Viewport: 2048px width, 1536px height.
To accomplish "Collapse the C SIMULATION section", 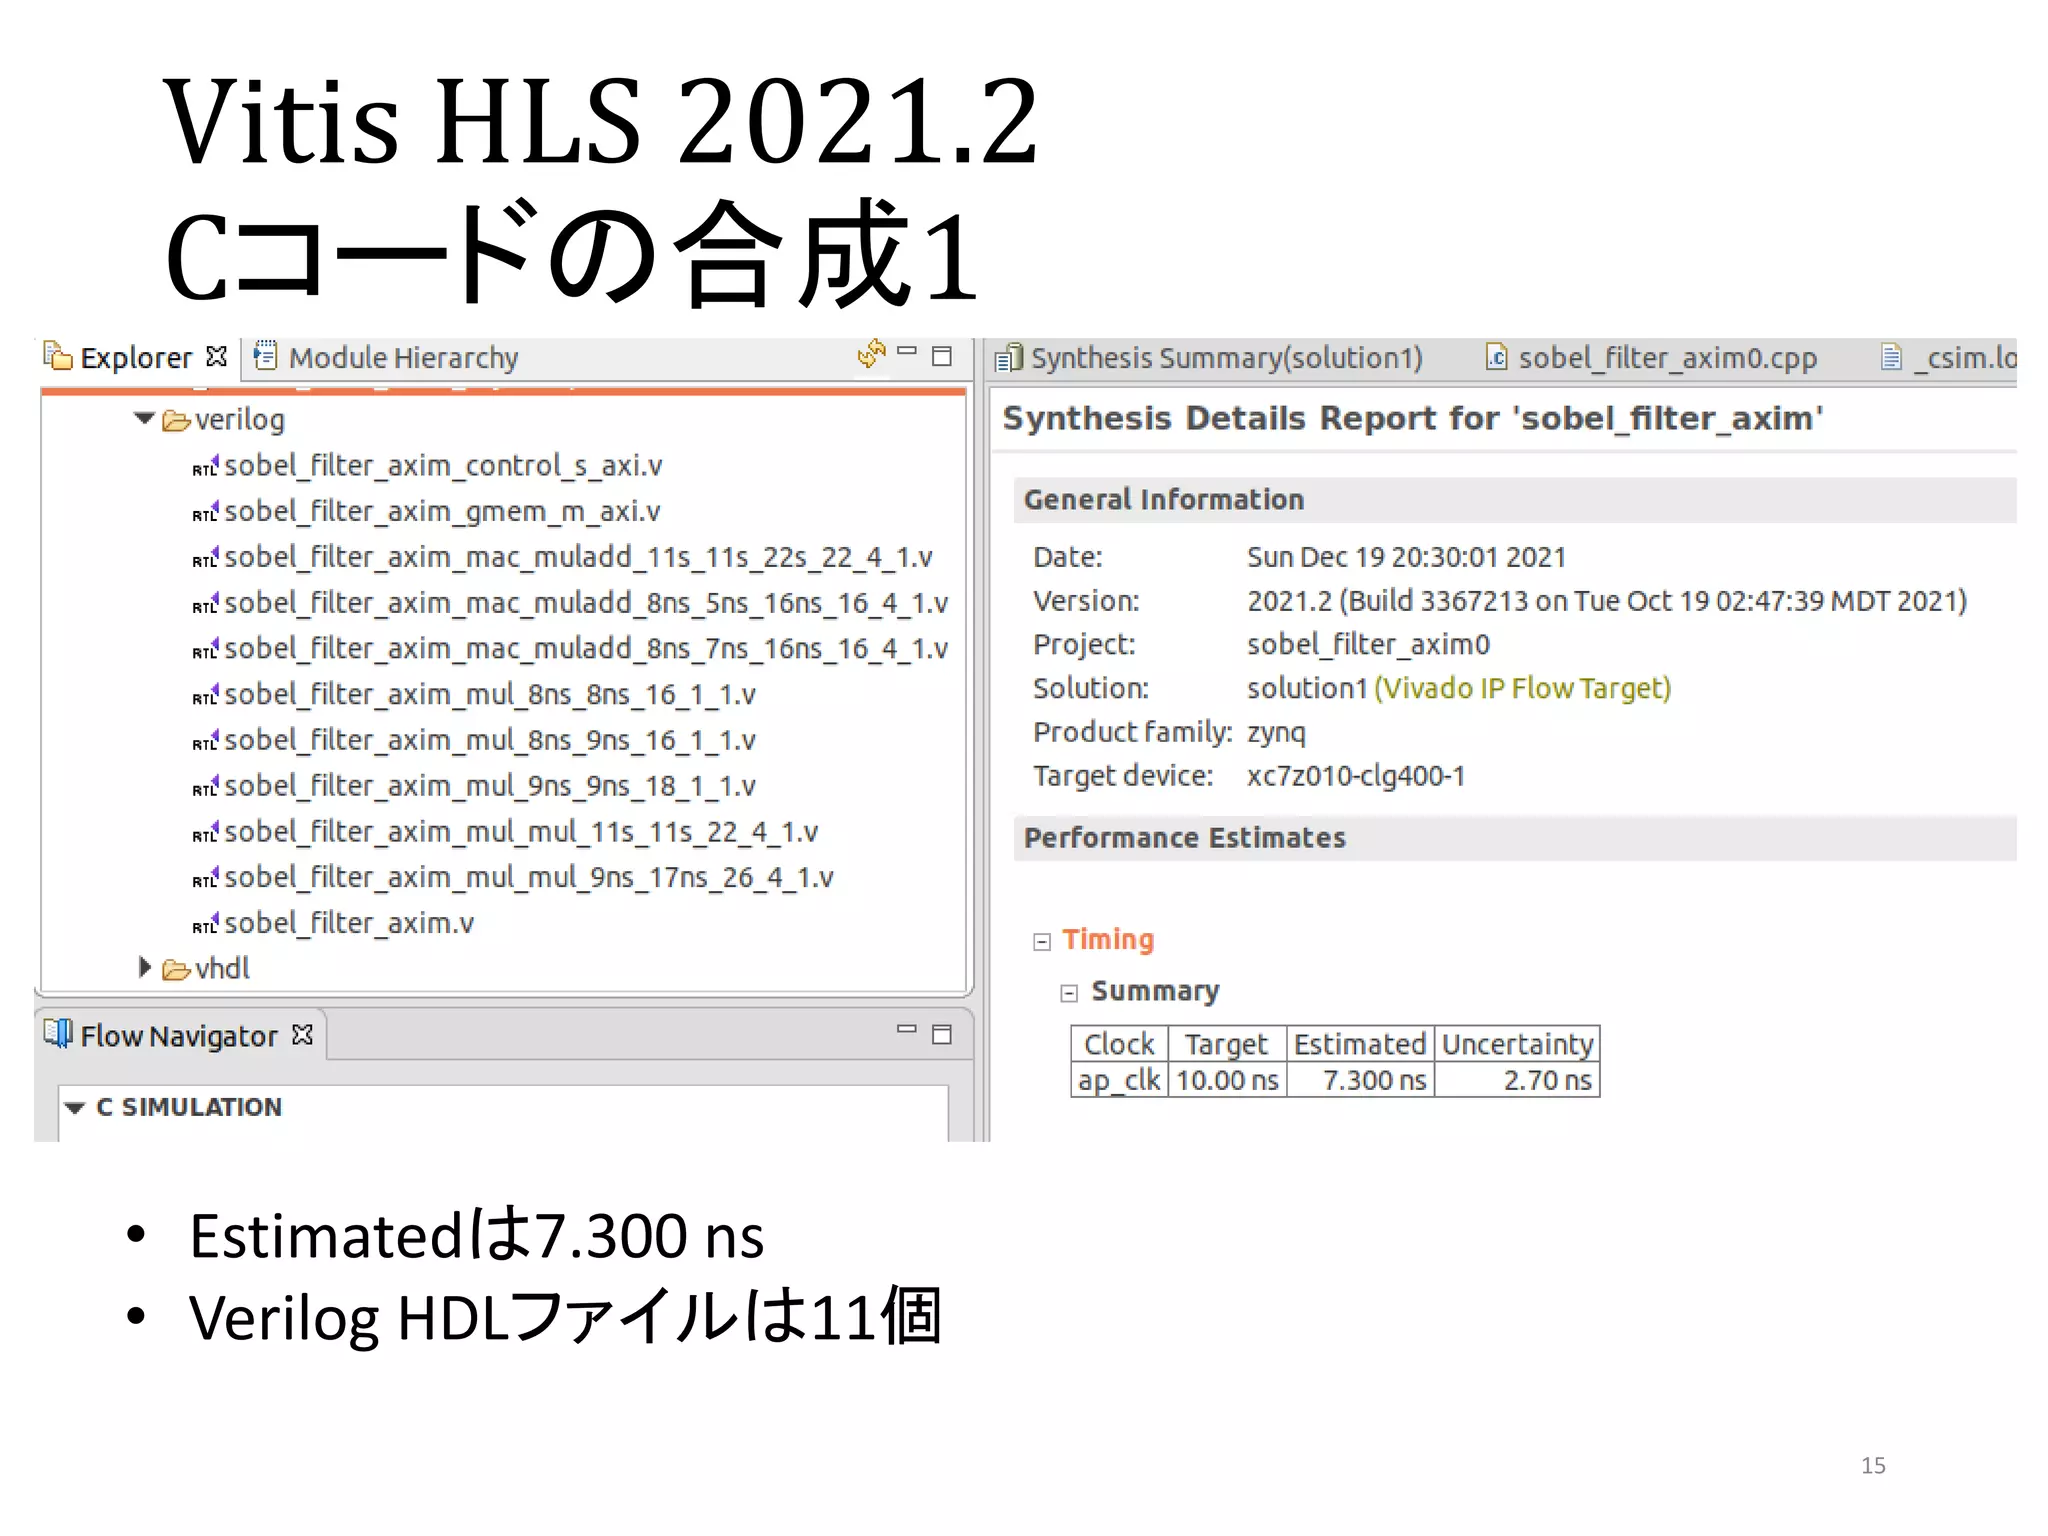I will pos(75,1107).
